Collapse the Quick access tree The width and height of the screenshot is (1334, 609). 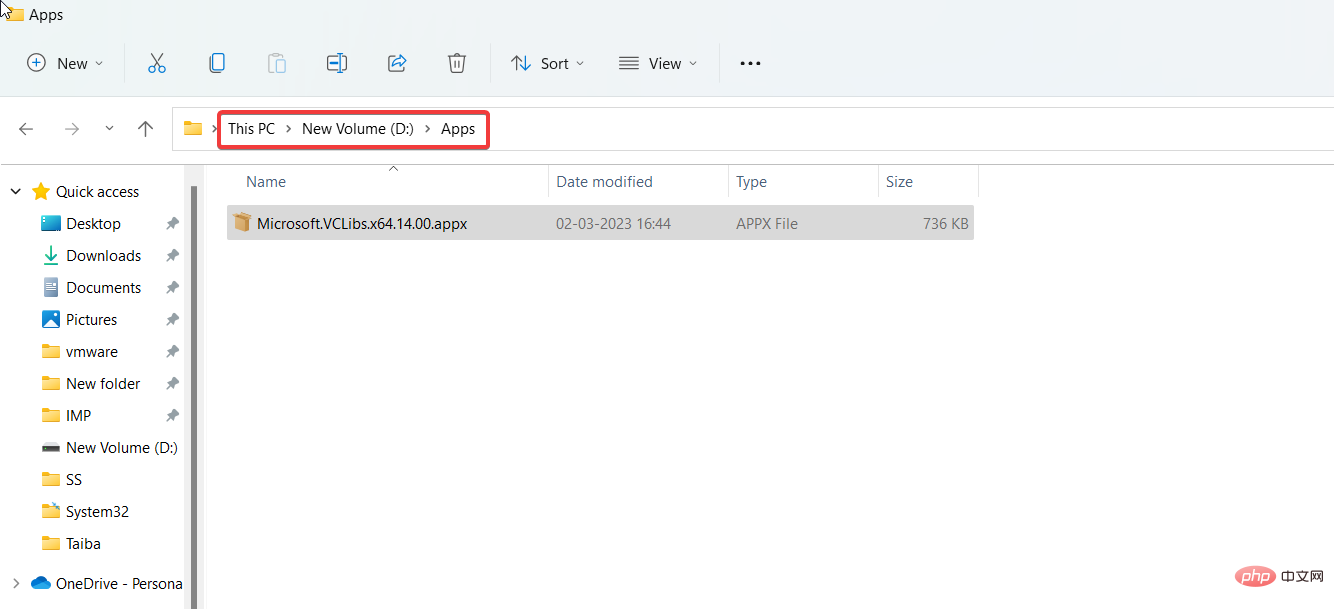pyautogui.click(x=15, y=191)
